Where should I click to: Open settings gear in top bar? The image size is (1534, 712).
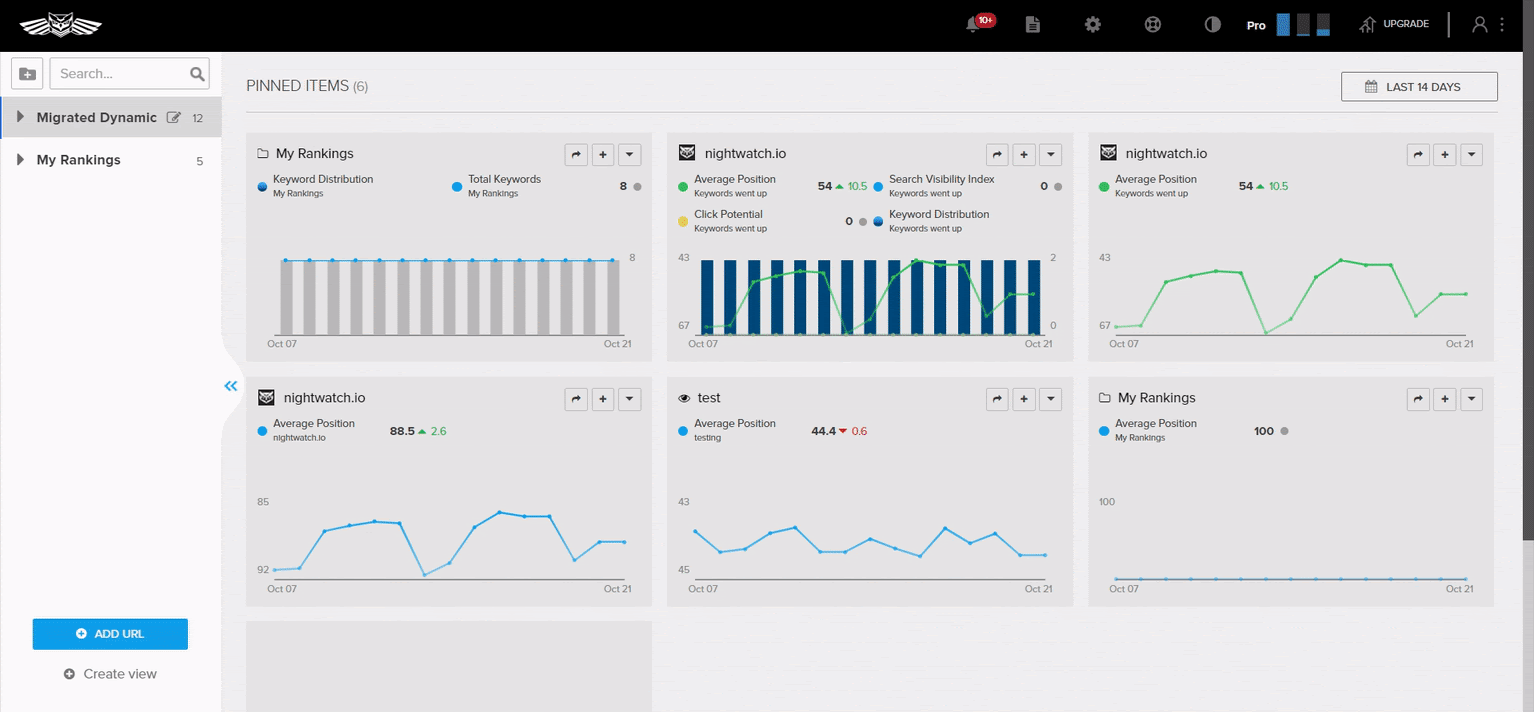tap(1093, 25)
